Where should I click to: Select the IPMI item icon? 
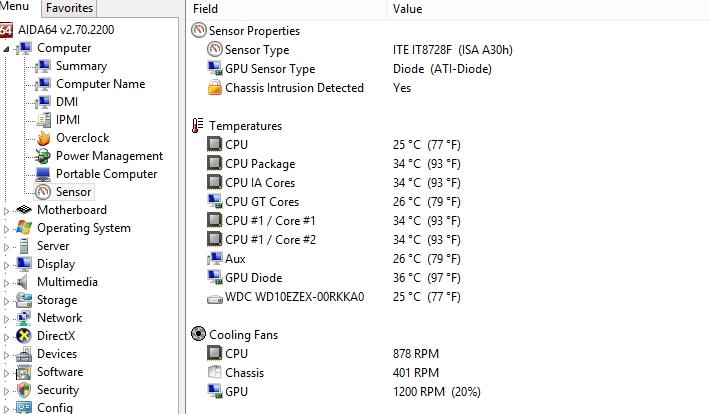pyautogui.click(x=43, y=120)
